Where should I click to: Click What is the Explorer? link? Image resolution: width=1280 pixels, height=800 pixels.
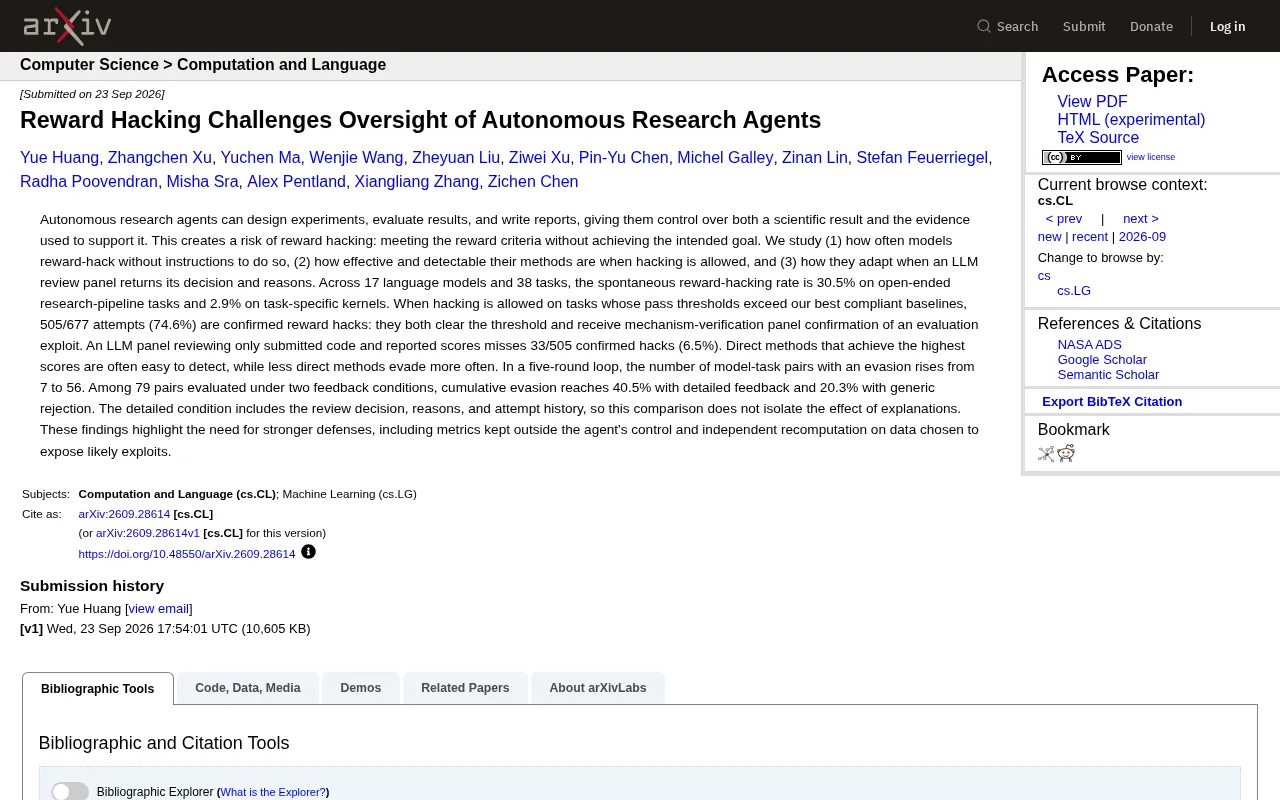[x=273, y=792]
